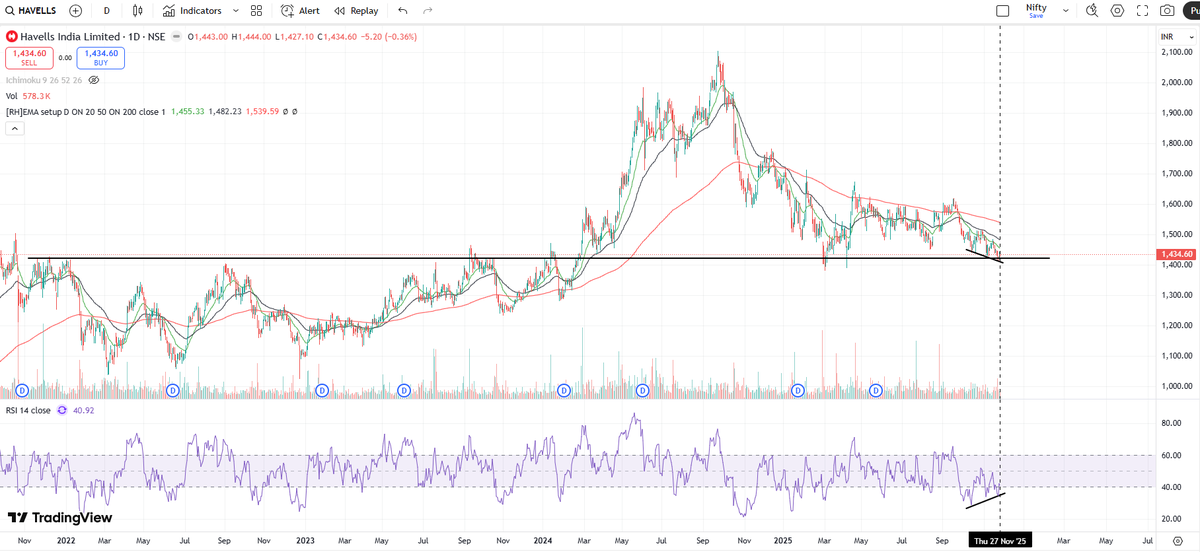Click the dividend D marker near February 2023
Image resolution: width=1200 pixels, height=552 pixels.
pyautogui.click(x=322, y=389)
